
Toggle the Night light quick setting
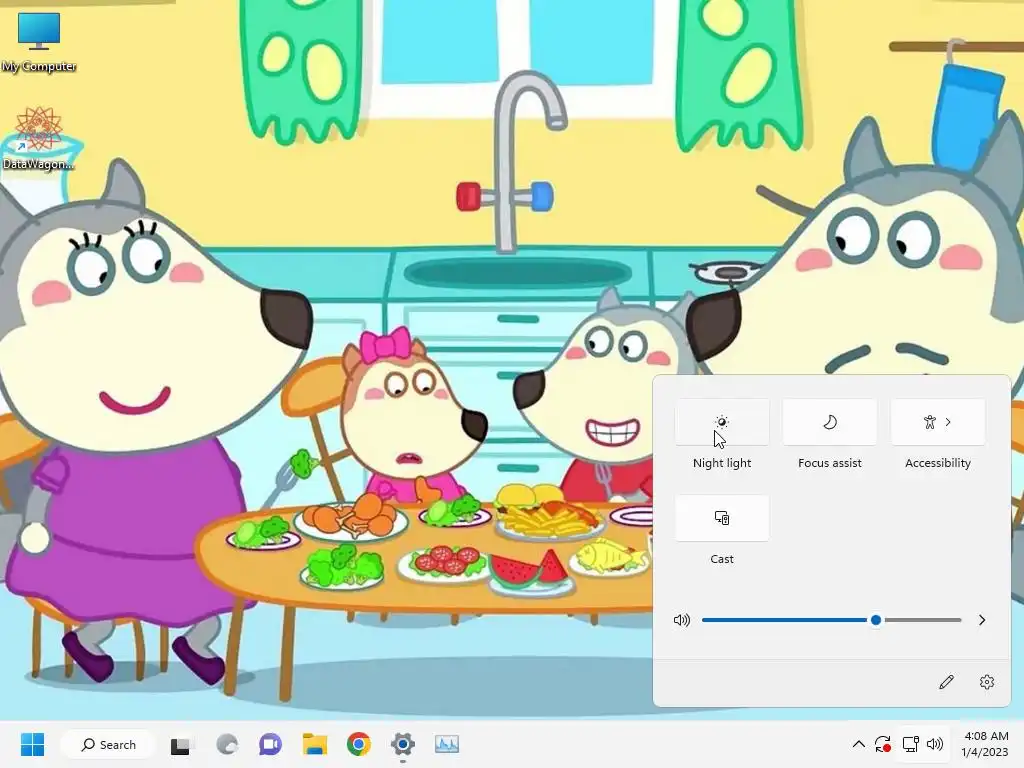(x=722, y=423)
